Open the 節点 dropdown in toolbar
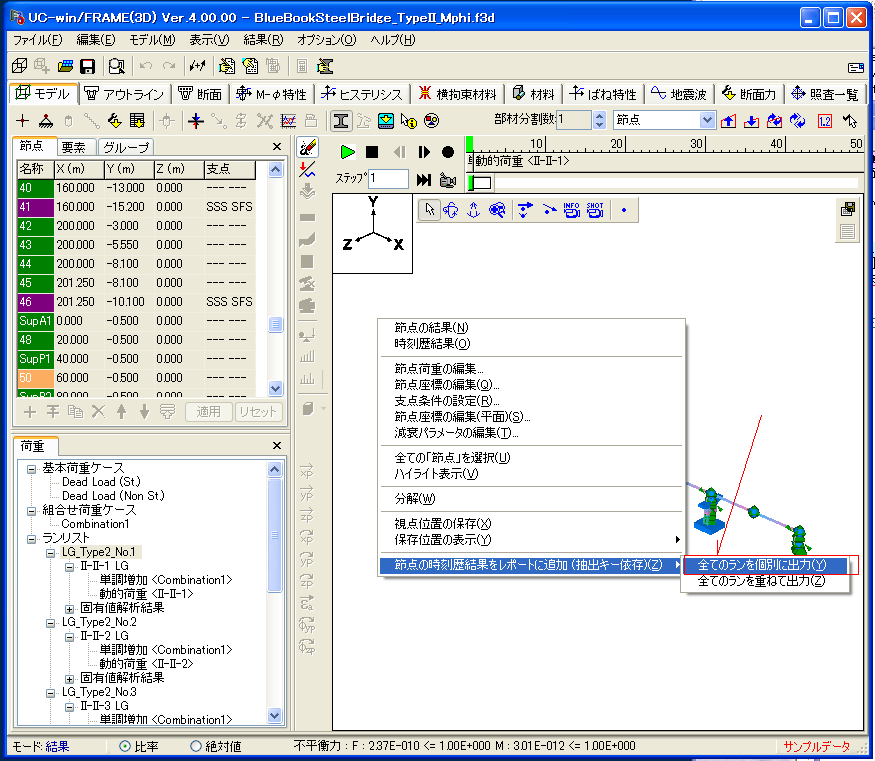The image size is (875, 761). point(707,120)
